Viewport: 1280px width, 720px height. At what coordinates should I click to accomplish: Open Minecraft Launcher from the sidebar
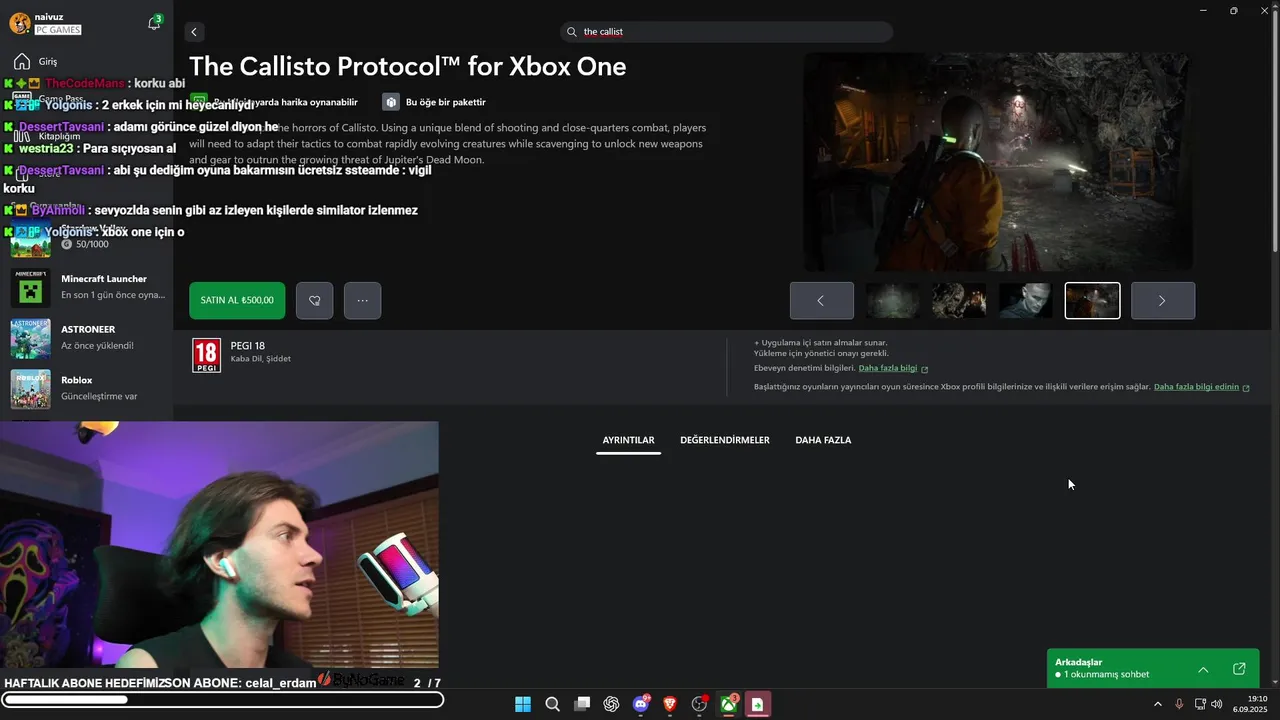[86, 288]
